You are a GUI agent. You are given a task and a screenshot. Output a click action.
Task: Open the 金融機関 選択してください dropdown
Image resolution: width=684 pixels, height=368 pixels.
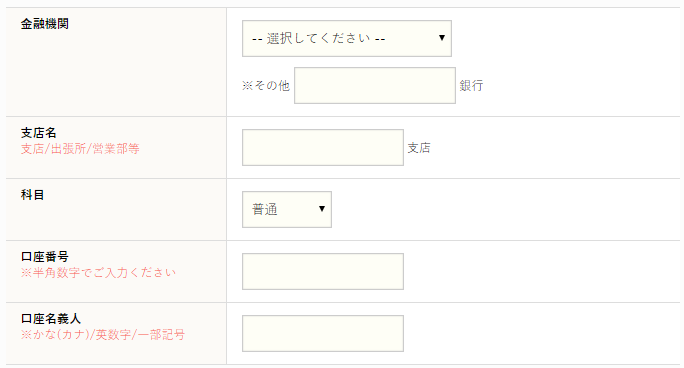click(347, 38)
